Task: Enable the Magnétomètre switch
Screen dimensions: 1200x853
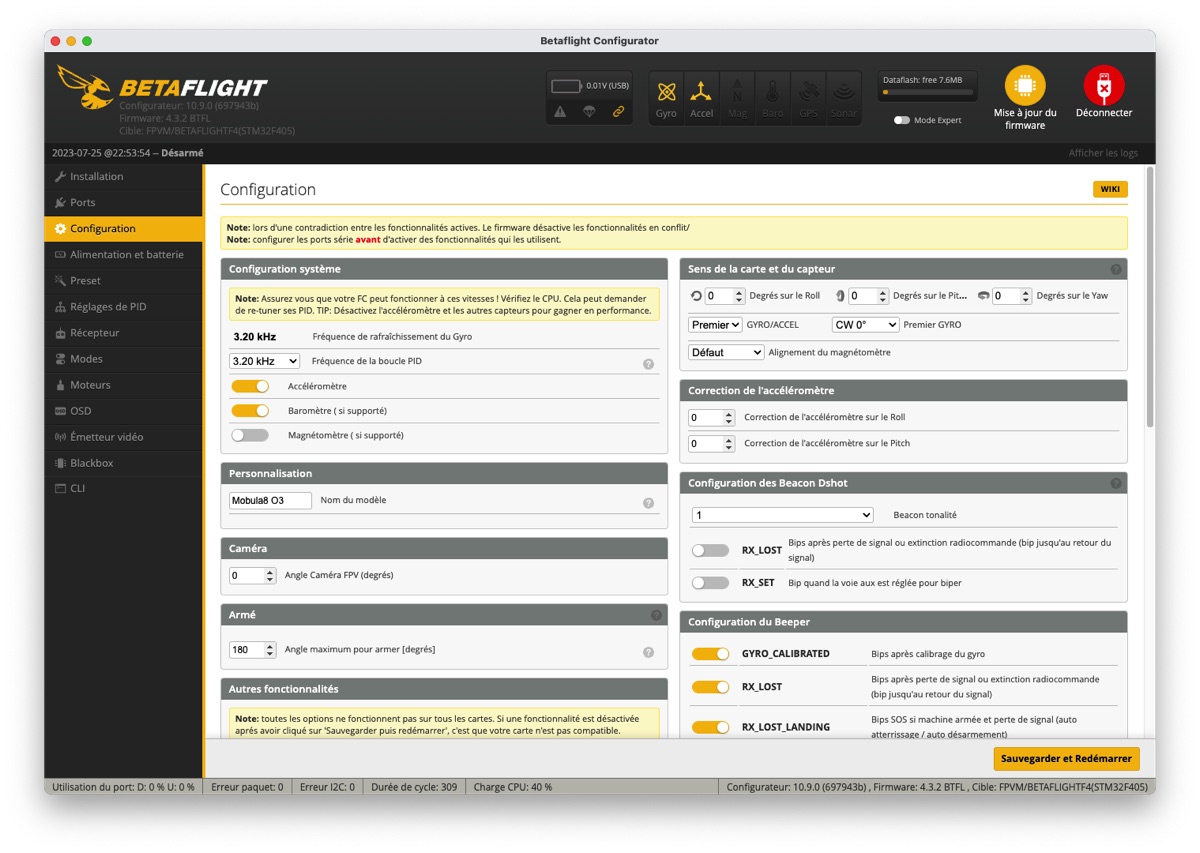Action: (x=250, y=435)
